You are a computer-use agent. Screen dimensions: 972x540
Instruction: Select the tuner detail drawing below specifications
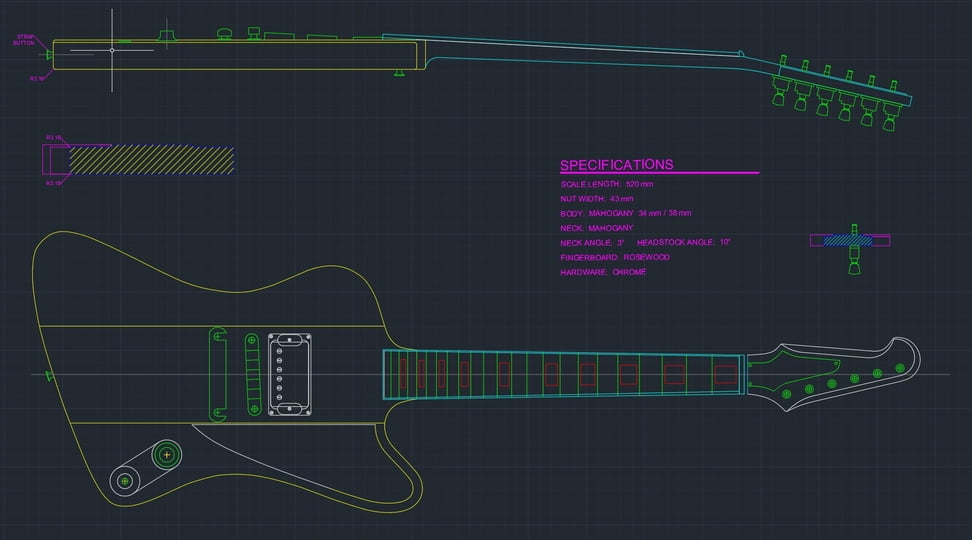pos(851,252)
